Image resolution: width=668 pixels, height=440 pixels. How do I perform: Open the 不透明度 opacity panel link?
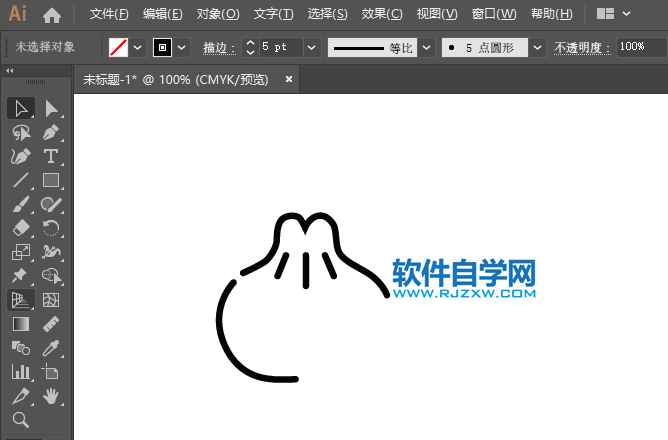point(582,48)
